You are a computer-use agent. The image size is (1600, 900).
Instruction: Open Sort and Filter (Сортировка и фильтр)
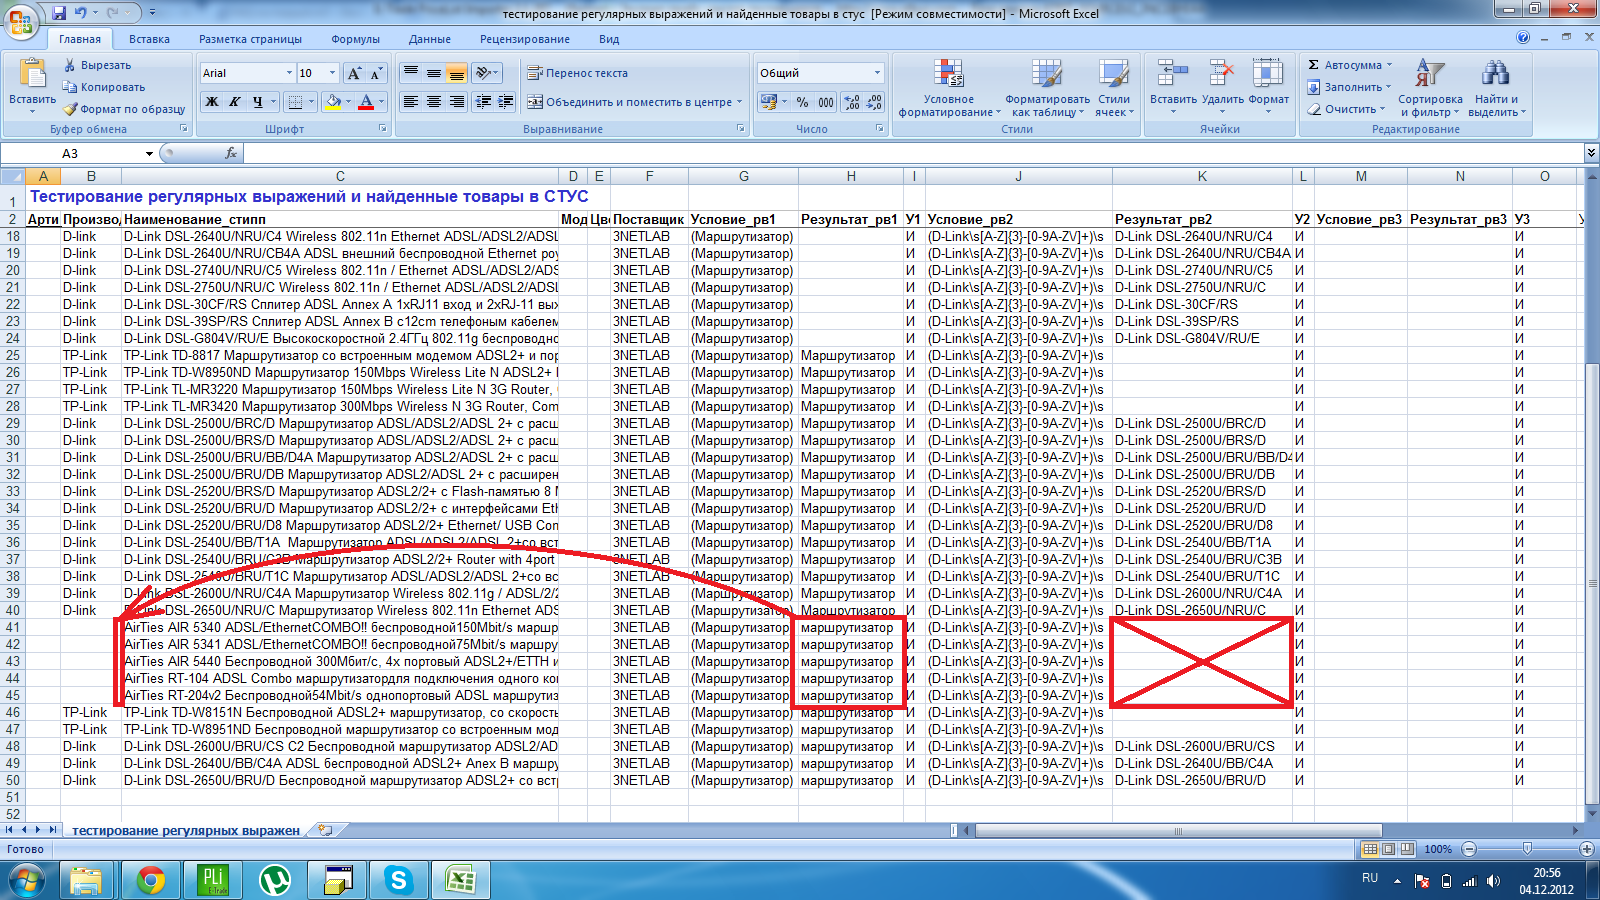pos(1430,88)
